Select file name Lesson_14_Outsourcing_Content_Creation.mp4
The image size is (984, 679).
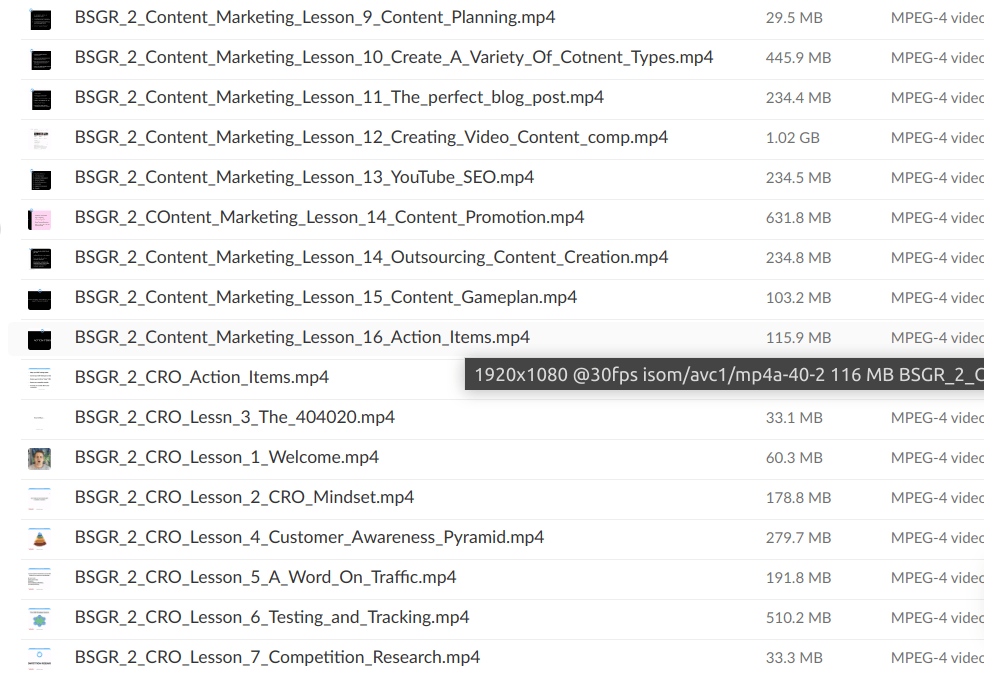(x=371, y=257)
